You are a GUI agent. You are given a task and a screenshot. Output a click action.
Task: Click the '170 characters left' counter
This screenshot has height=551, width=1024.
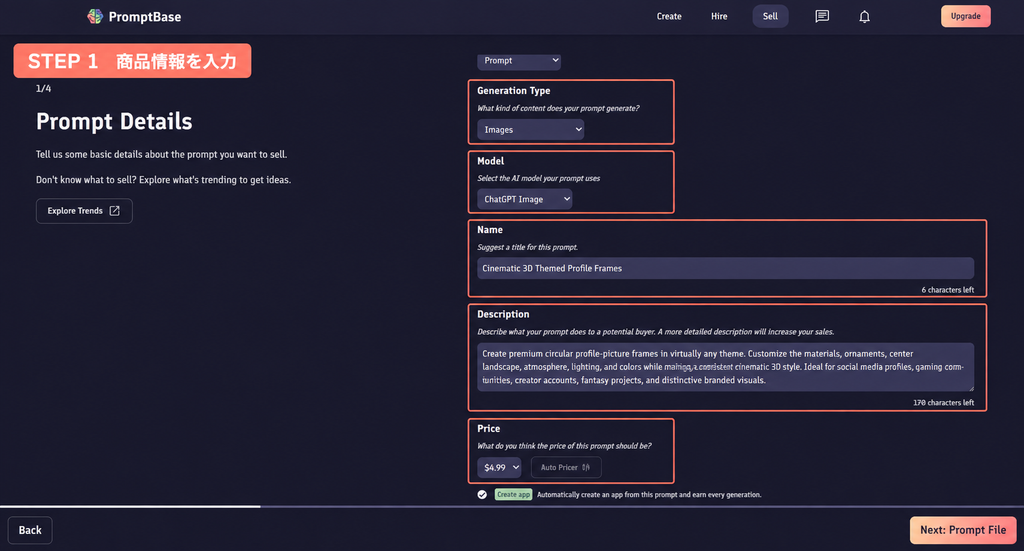943,403
